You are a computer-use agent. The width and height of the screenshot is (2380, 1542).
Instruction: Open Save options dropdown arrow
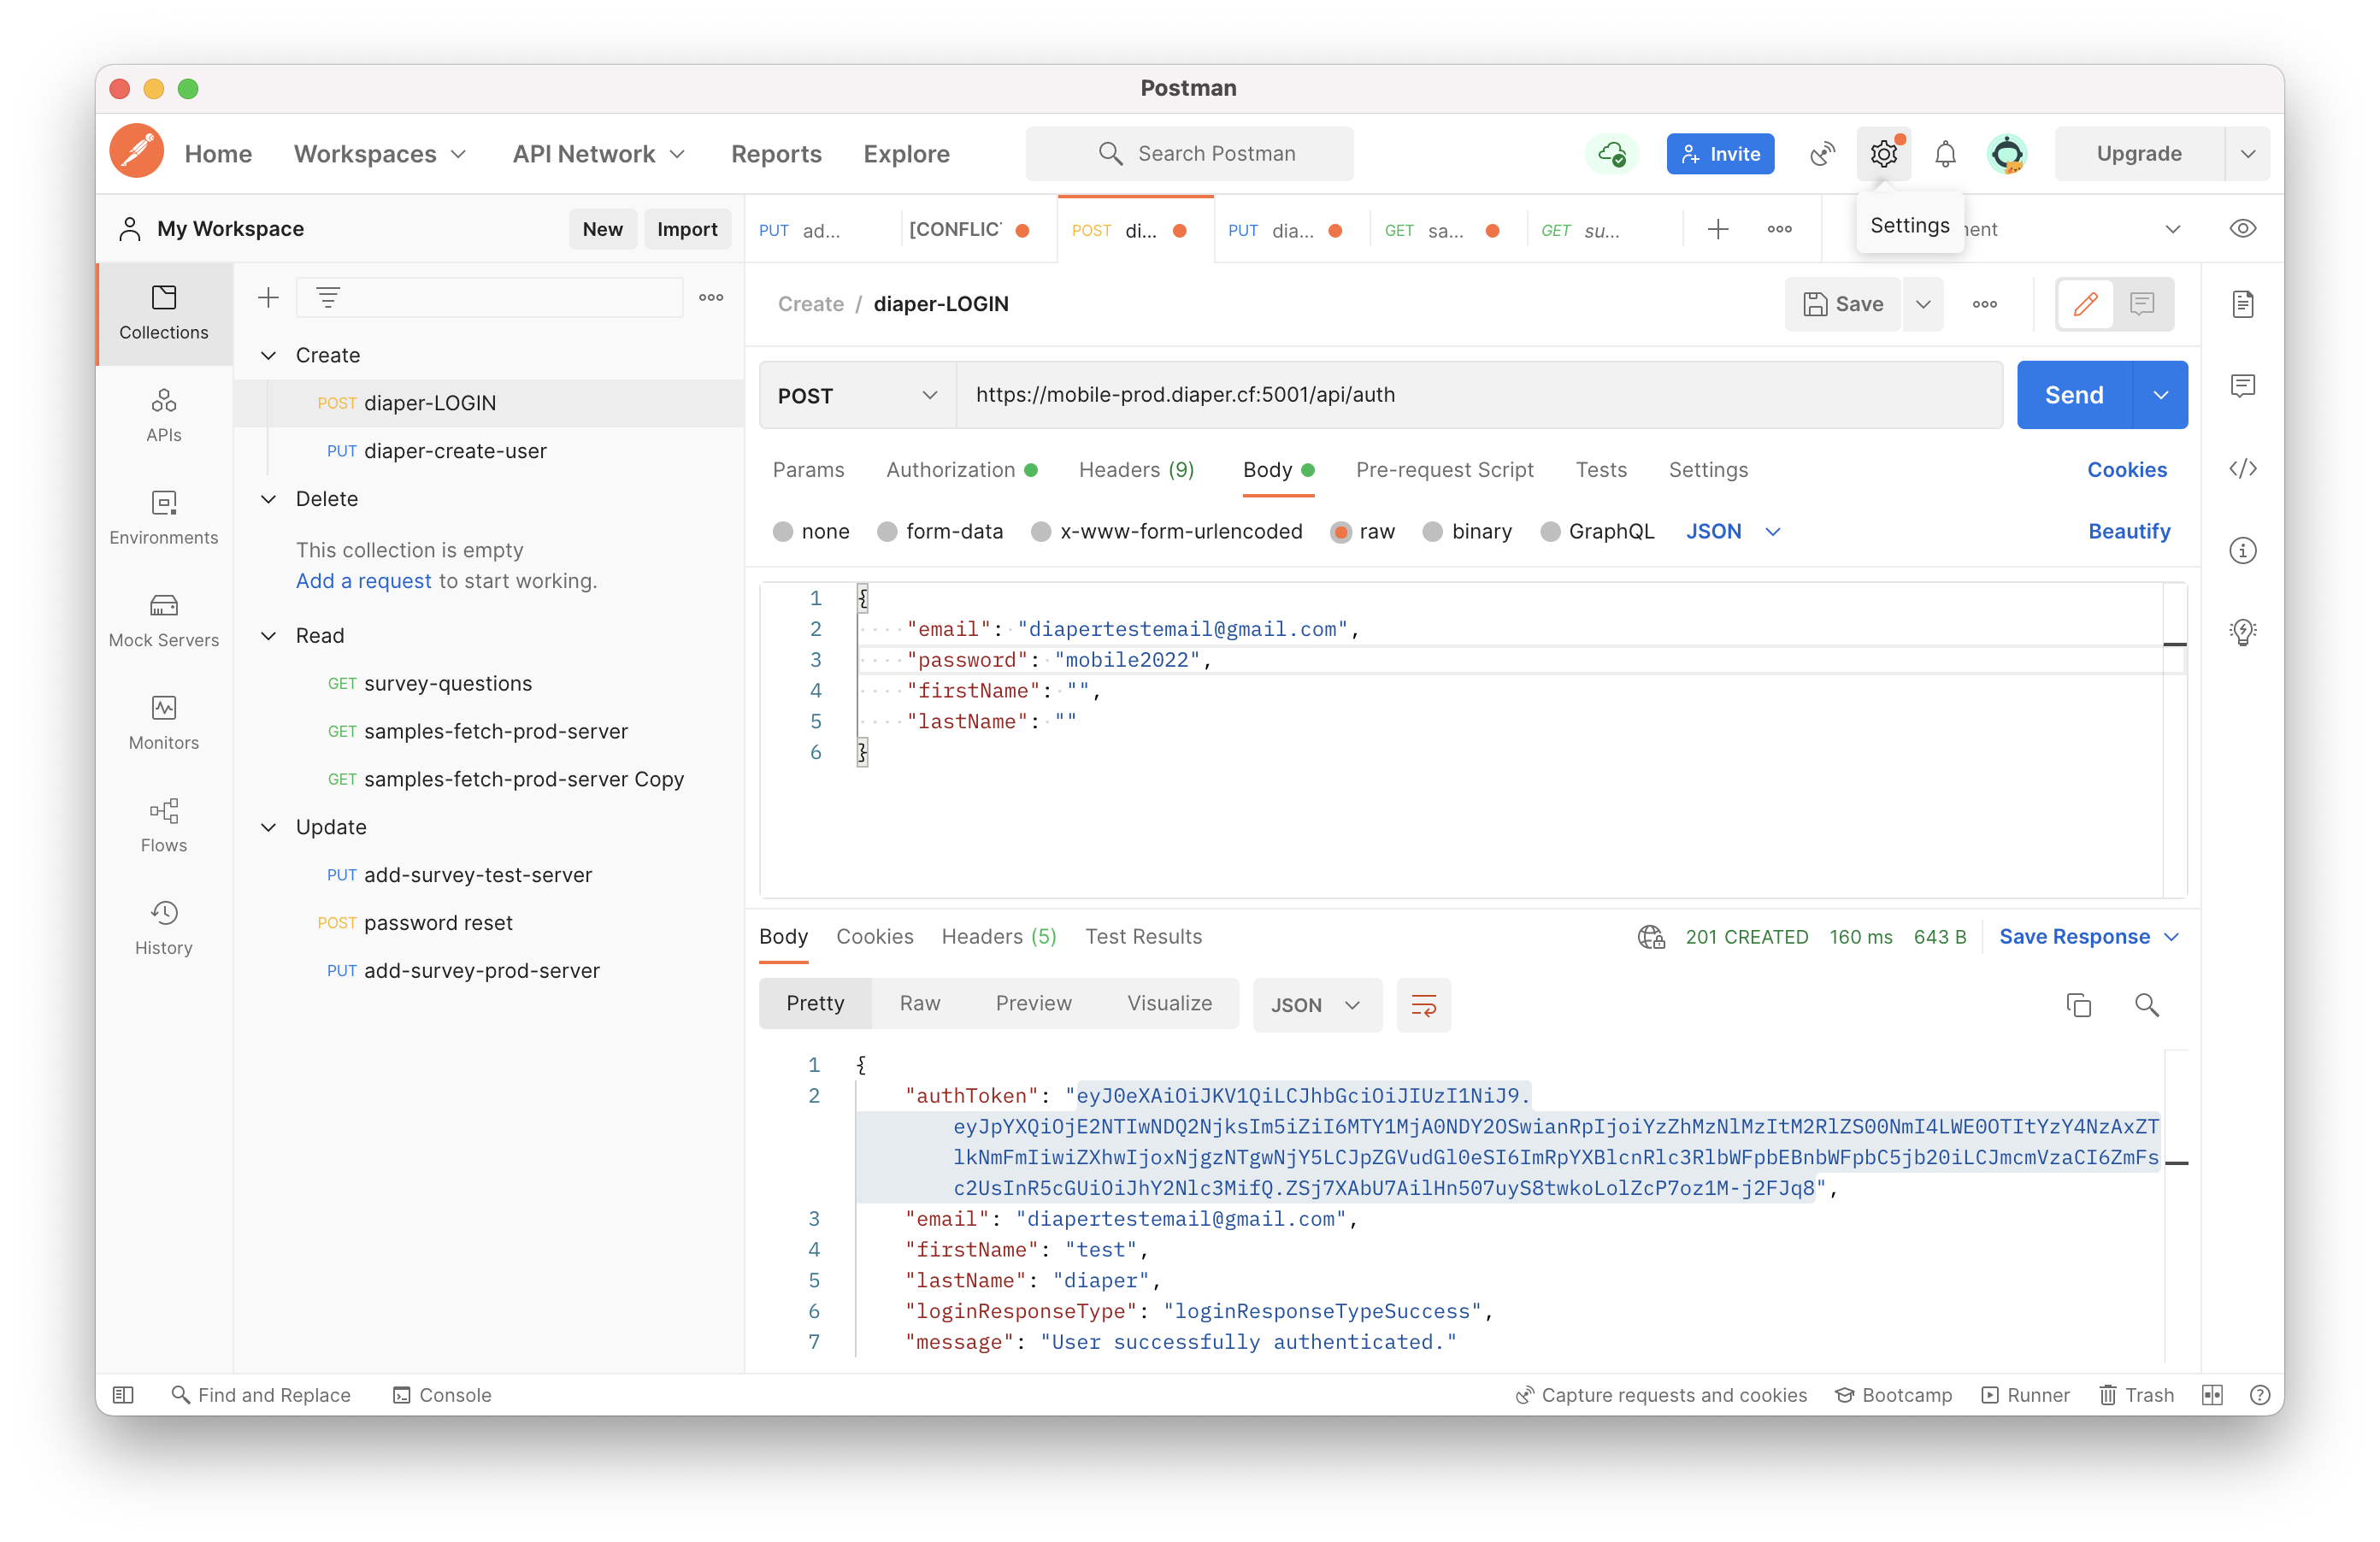click(1923, 304)
